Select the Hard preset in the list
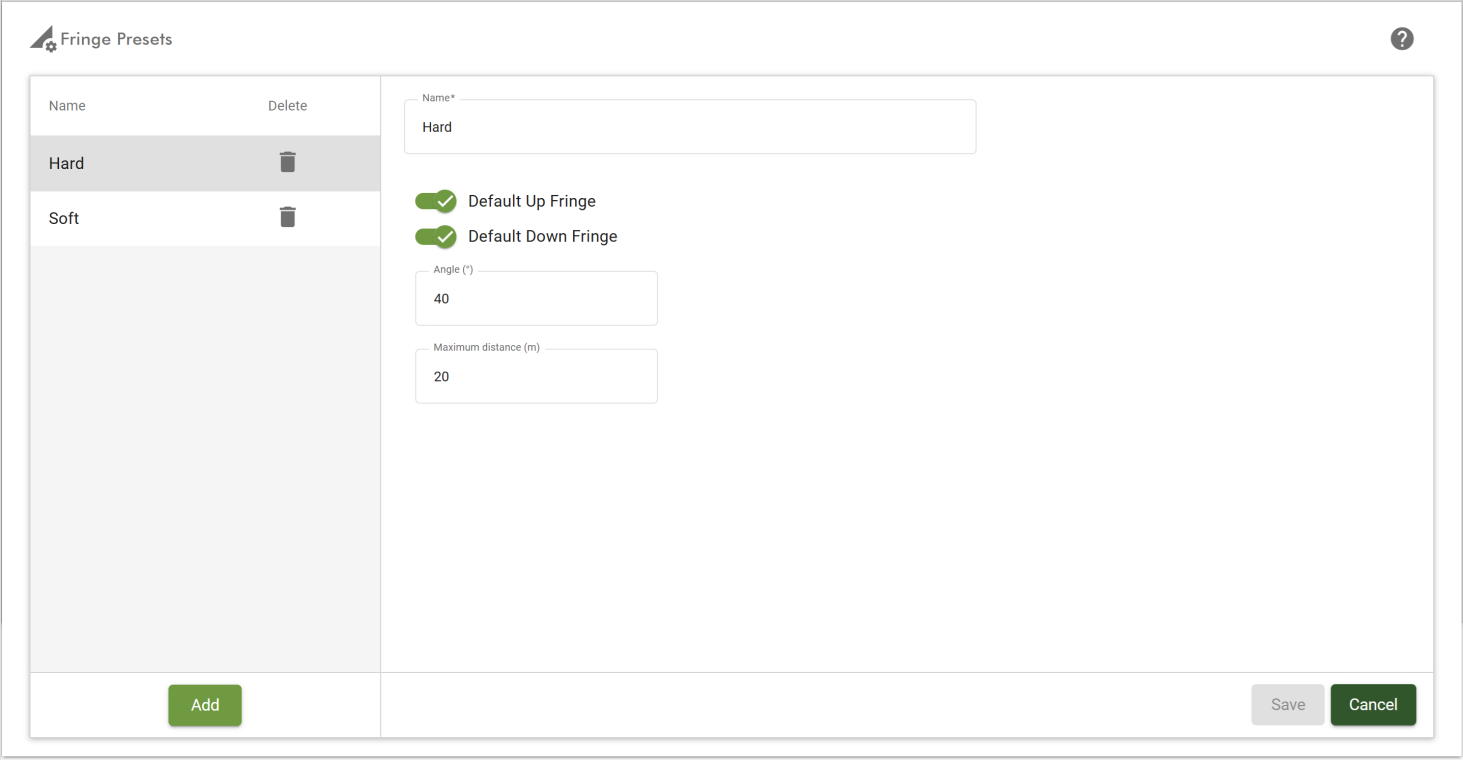The image size is (1463, 760). [67, 163]
